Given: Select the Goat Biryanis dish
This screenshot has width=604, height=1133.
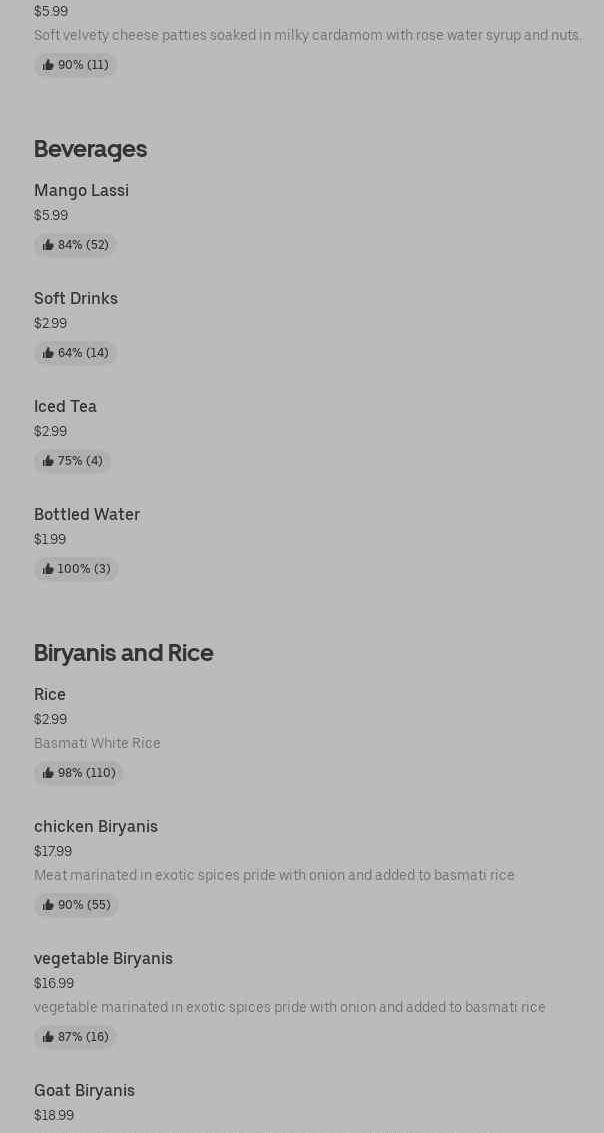Looking at the screenshot, I should coord(84,1090).
